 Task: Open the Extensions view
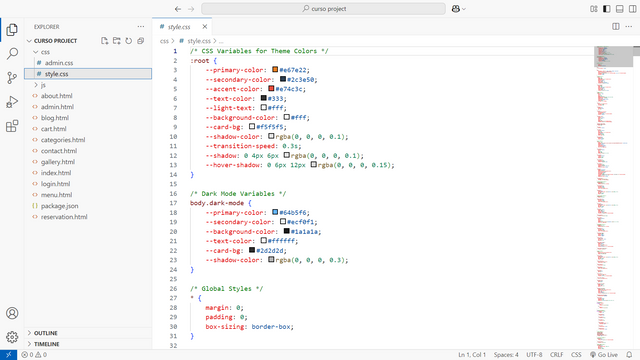coord(12,126)
